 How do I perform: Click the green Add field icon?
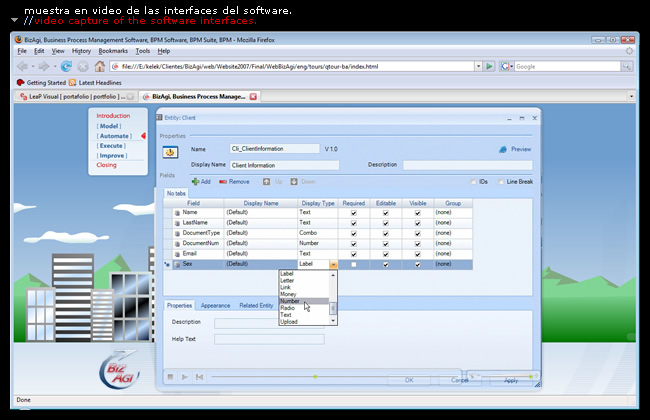[x=193, y=182]
